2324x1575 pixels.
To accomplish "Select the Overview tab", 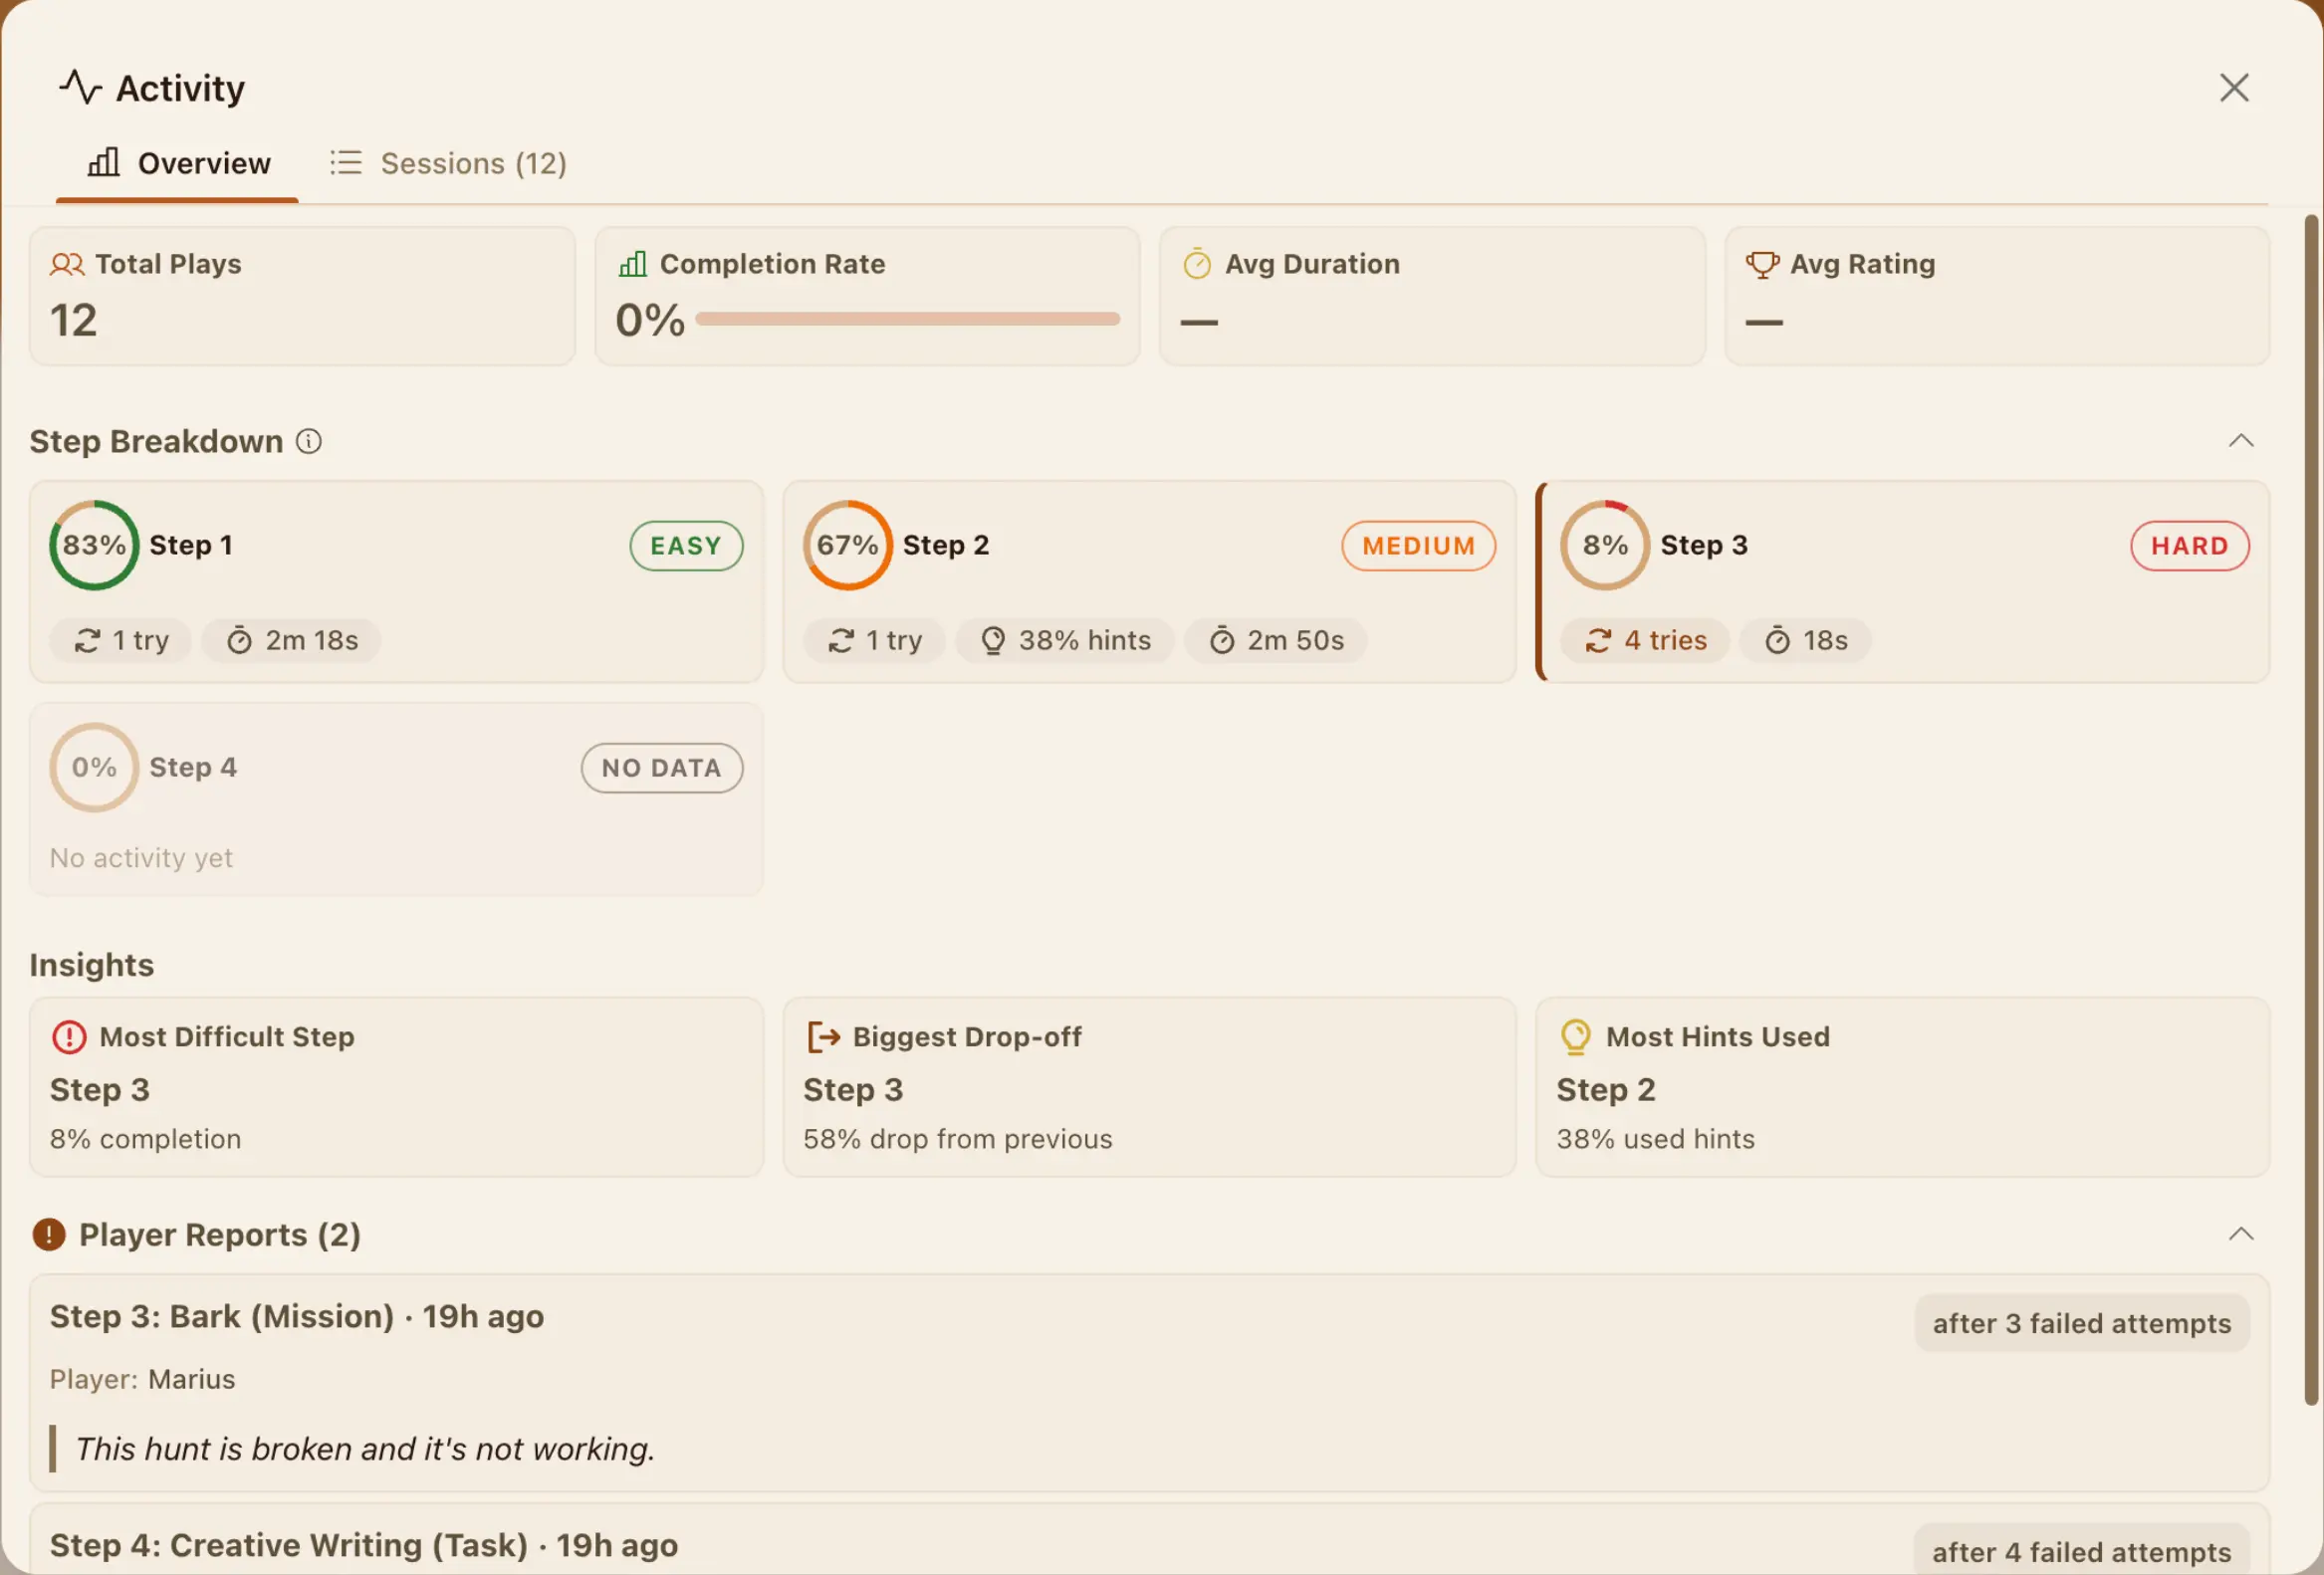I will 178,163.
